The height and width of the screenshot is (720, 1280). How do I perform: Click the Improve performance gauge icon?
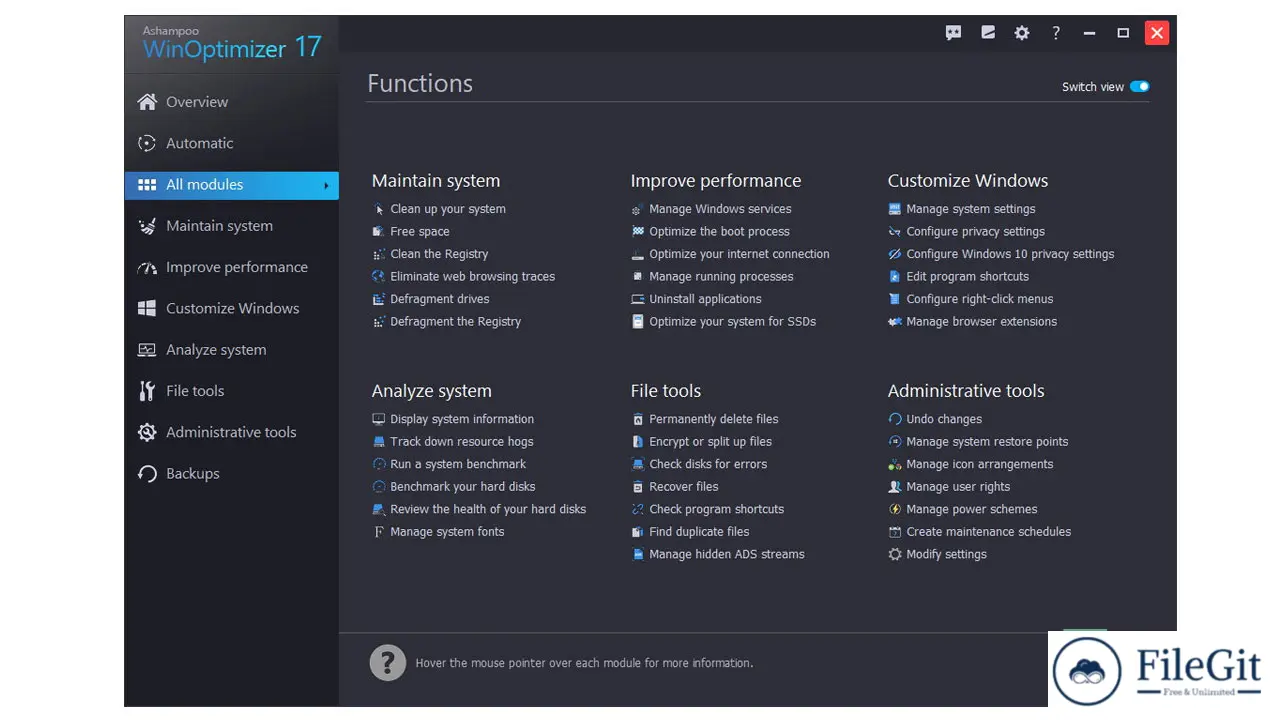pos(147,267)
